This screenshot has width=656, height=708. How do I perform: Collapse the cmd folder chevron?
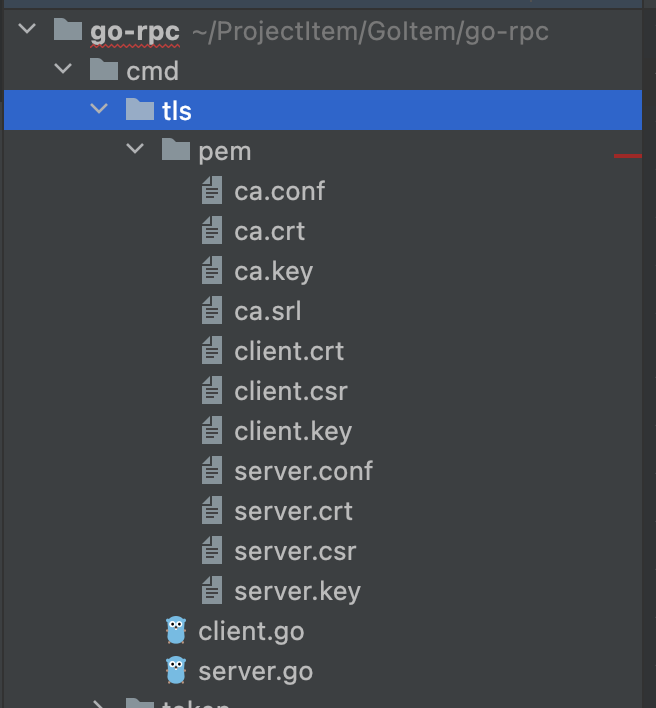tap(63, 69)
